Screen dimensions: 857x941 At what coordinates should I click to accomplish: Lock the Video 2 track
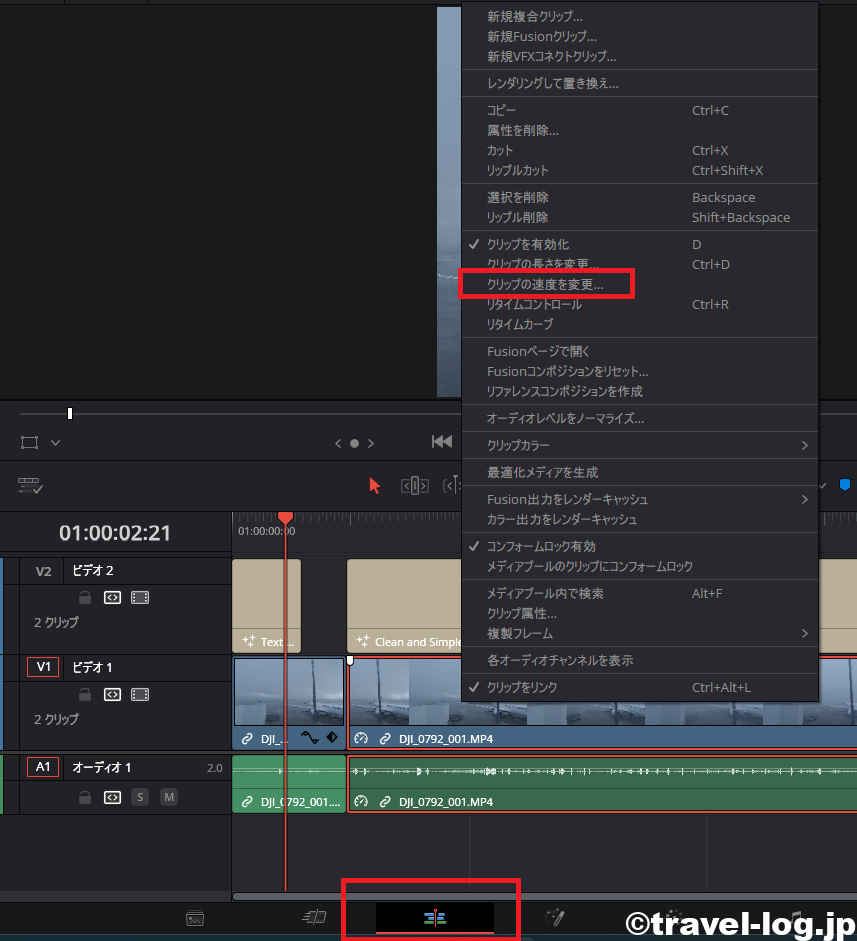click(86, 598)
